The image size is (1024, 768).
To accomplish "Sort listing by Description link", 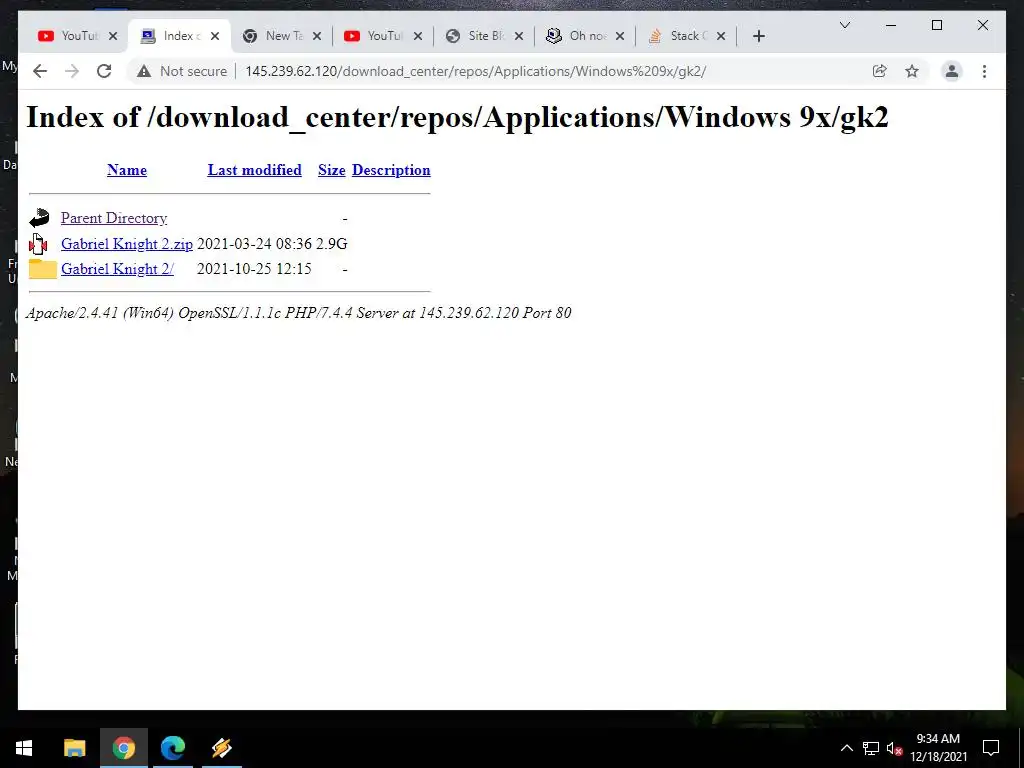I will point(391,170).
